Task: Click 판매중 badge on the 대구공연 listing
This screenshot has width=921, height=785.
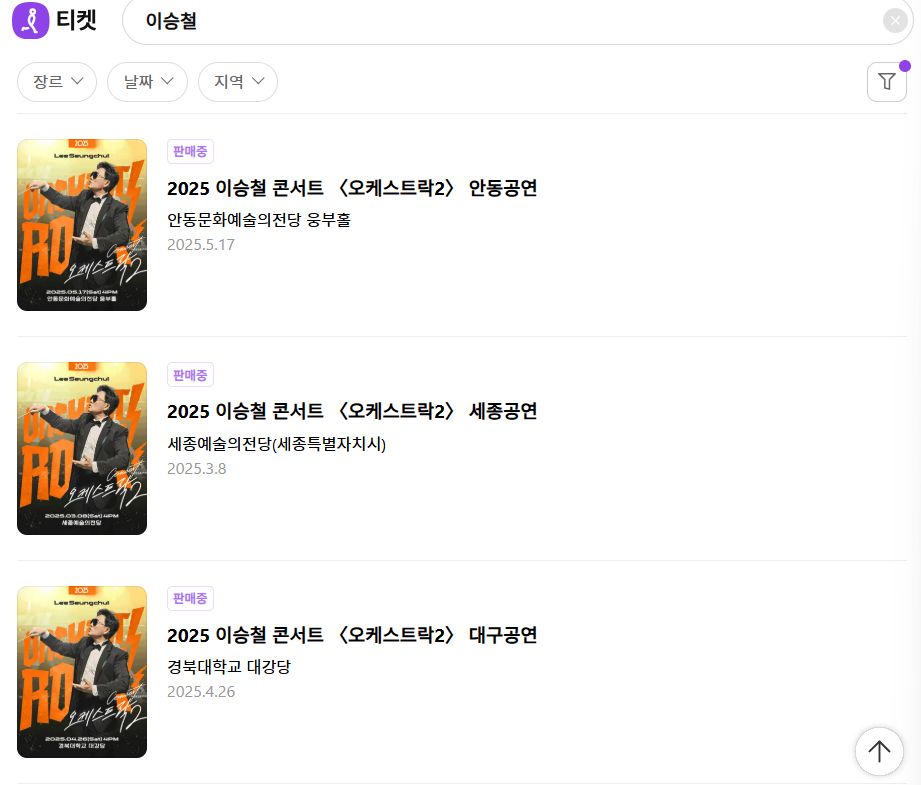Action: coord(190,598)
